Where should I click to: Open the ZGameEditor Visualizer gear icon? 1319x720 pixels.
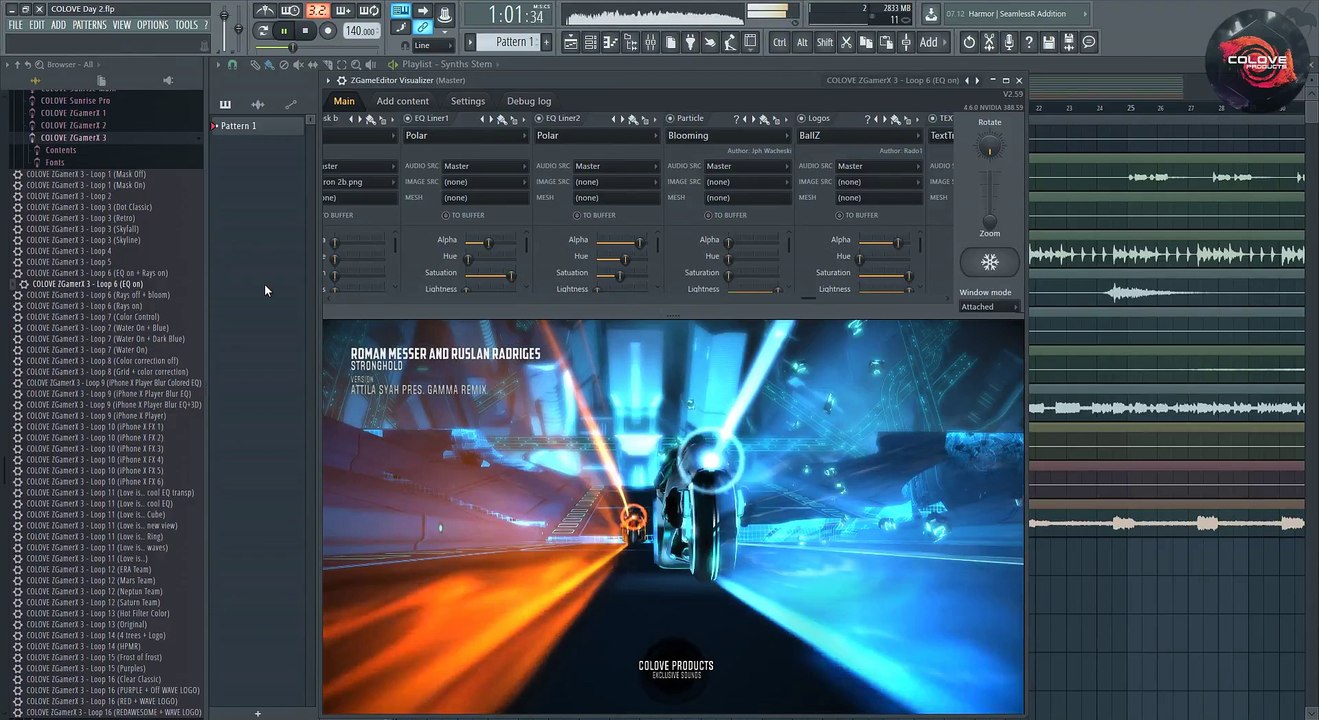pos(342,80)
